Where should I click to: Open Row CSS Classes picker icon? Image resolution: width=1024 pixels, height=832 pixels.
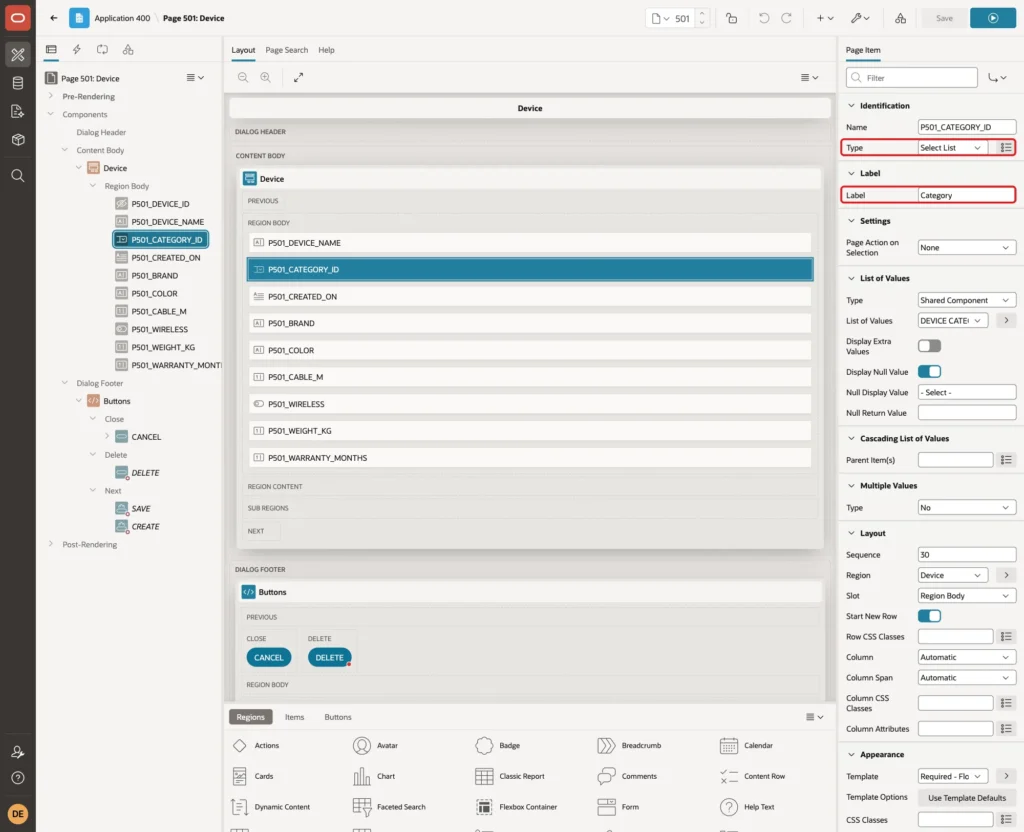click(1006, 637)
